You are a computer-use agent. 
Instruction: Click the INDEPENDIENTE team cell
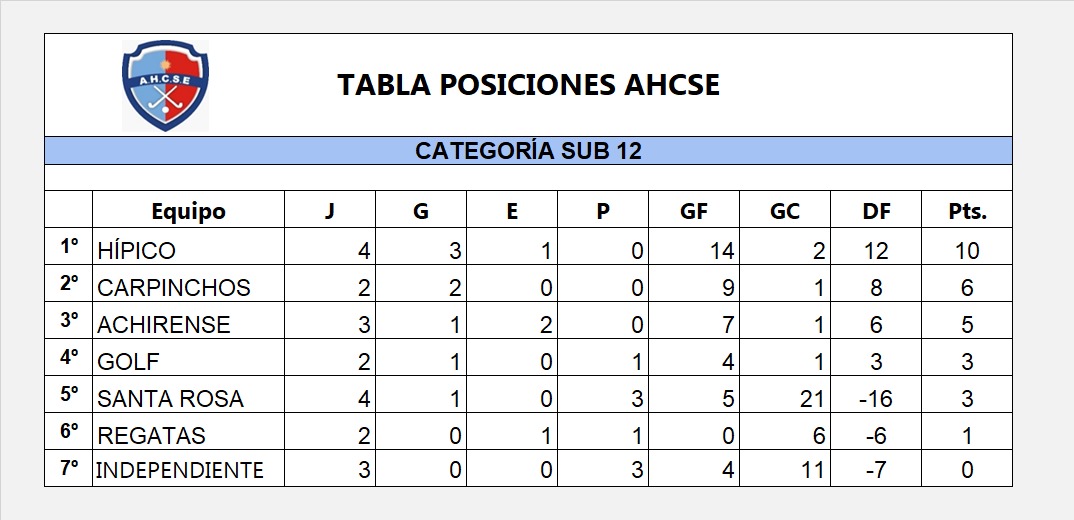180,470
